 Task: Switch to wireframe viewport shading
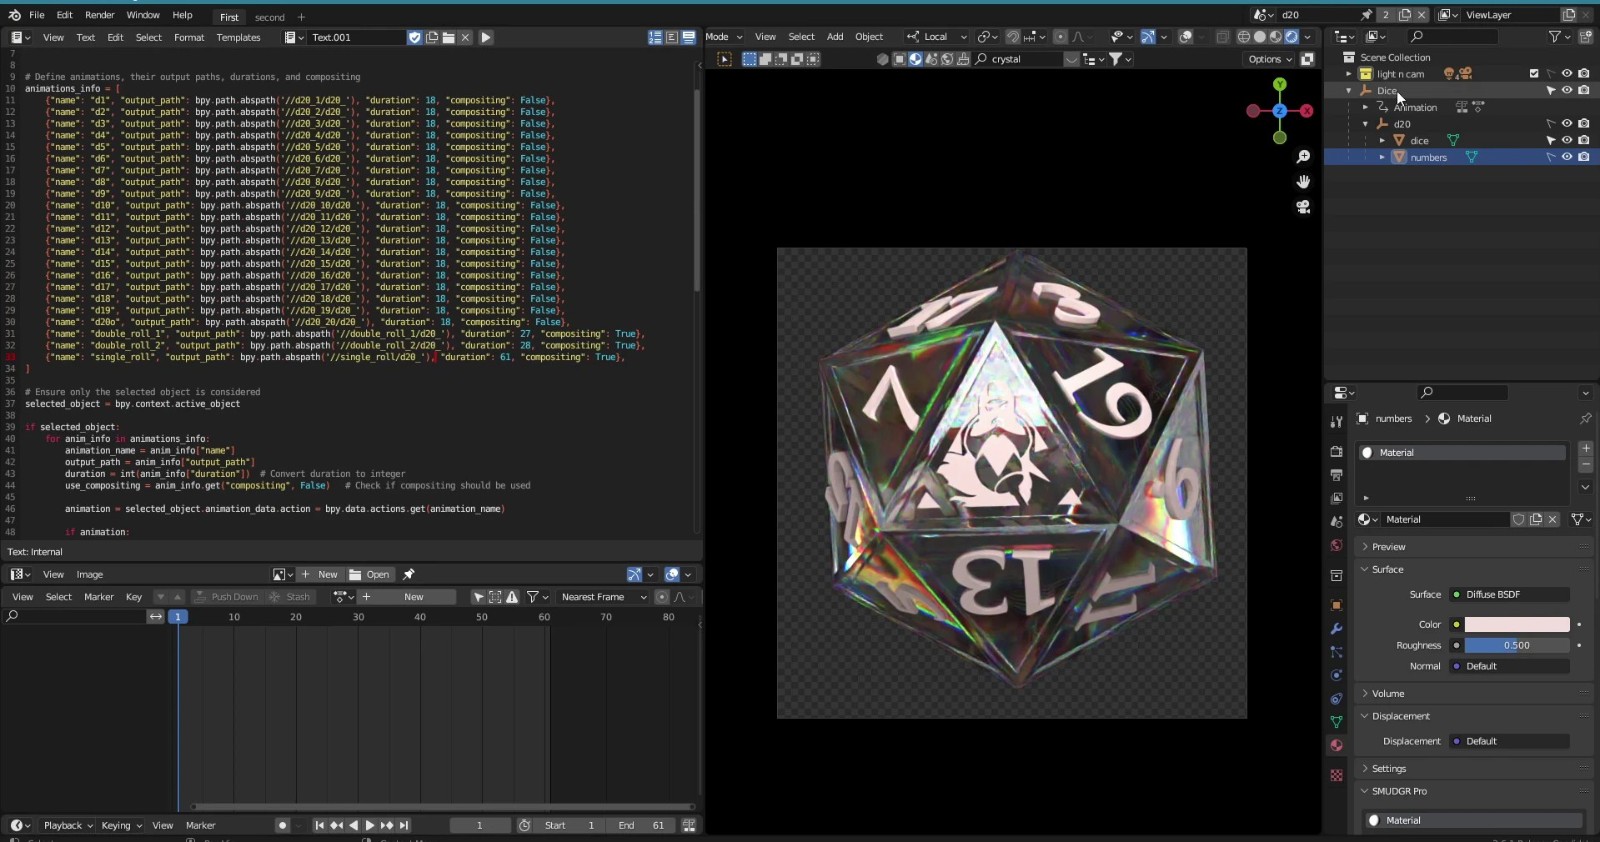pyautogui.click(x=1244, y=37)
